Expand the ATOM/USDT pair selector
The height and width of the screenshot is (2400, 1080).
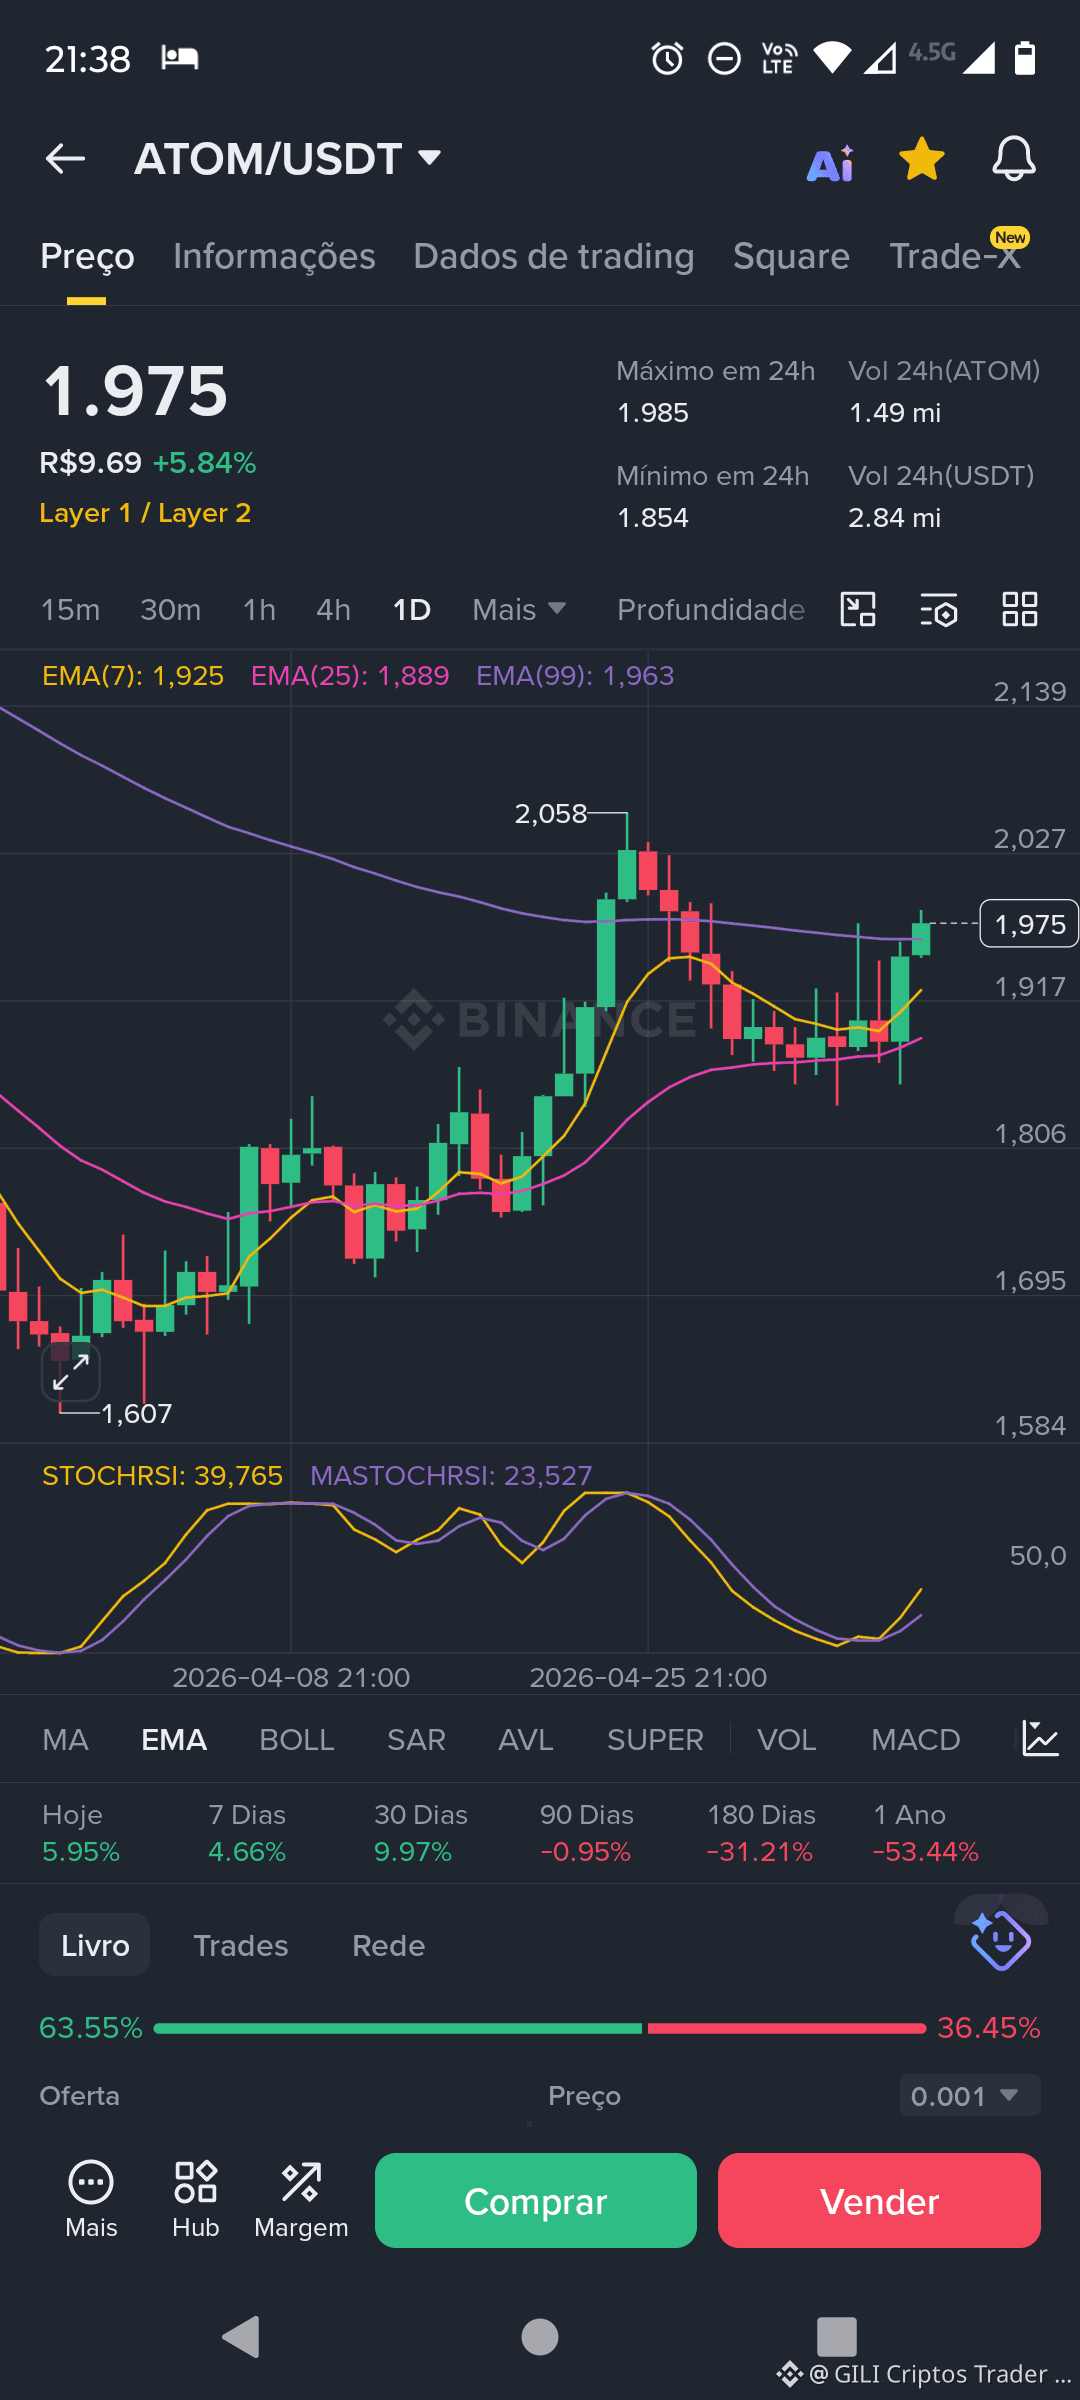pyautogui.click(x=288, y=159)
